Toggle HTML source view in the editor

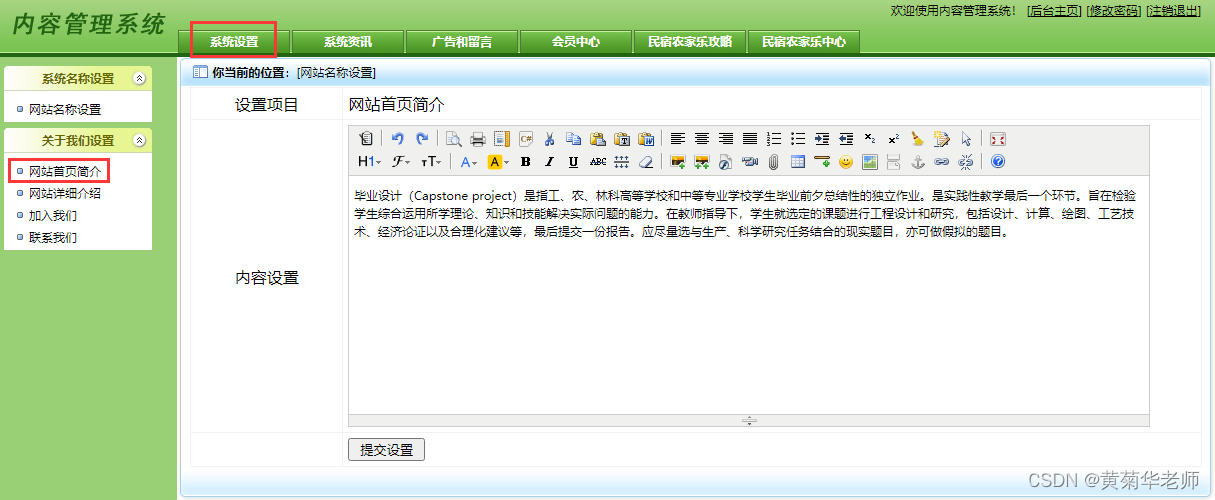[x=366, y=139]
